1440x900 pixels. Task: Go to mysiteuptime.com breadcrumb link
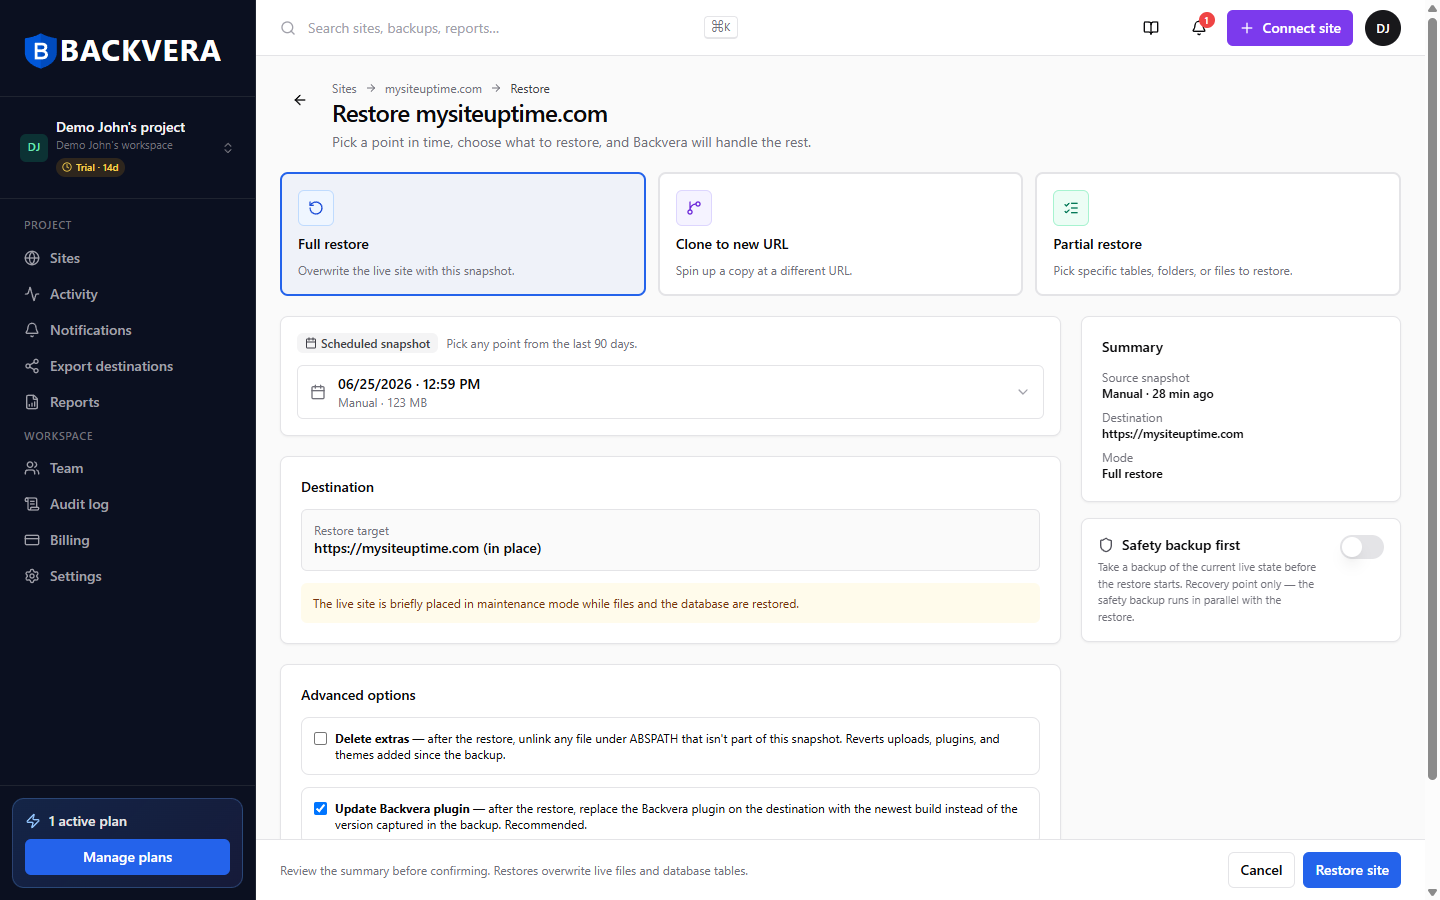tap(433, 89)
